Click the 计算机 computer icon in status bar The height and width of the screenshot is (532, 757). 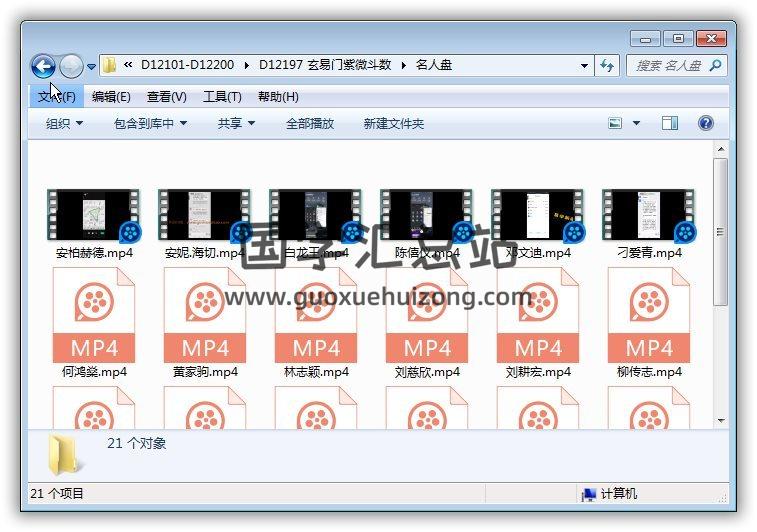coord(589,494)
